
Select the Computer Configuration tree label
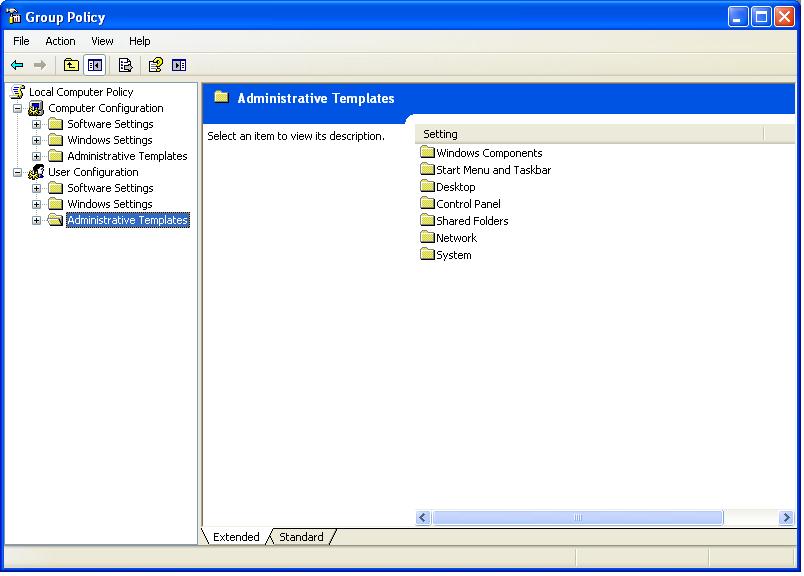(x=106, y=108)
